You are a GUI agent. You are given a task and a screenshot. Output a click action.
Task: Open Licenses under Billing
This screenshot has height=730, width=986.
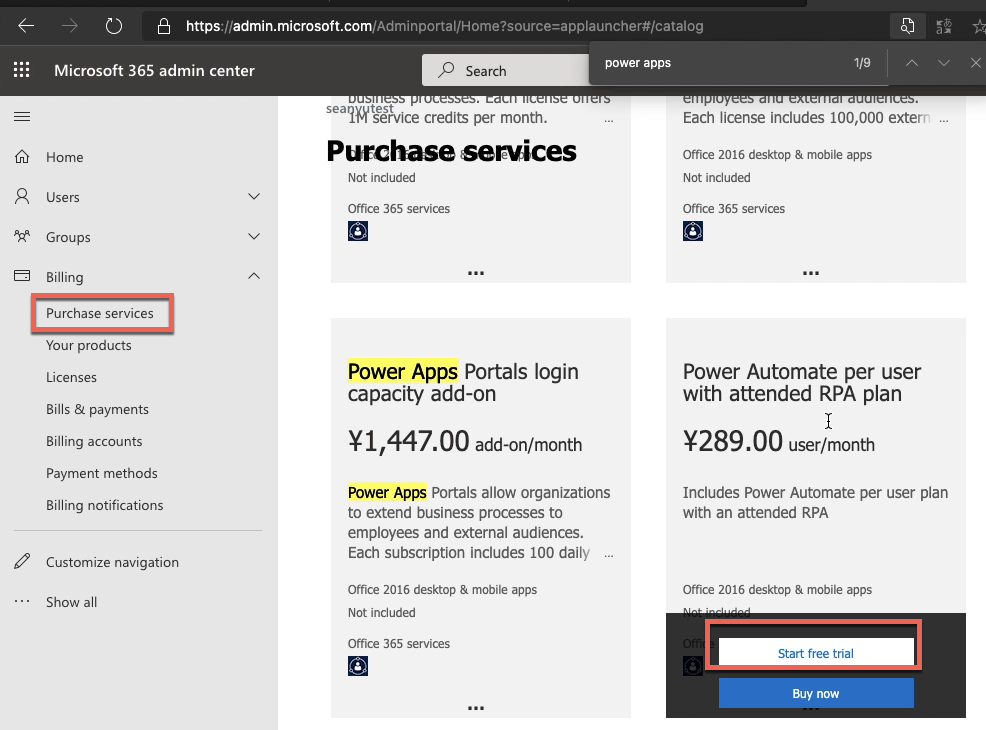pos(71,377)
